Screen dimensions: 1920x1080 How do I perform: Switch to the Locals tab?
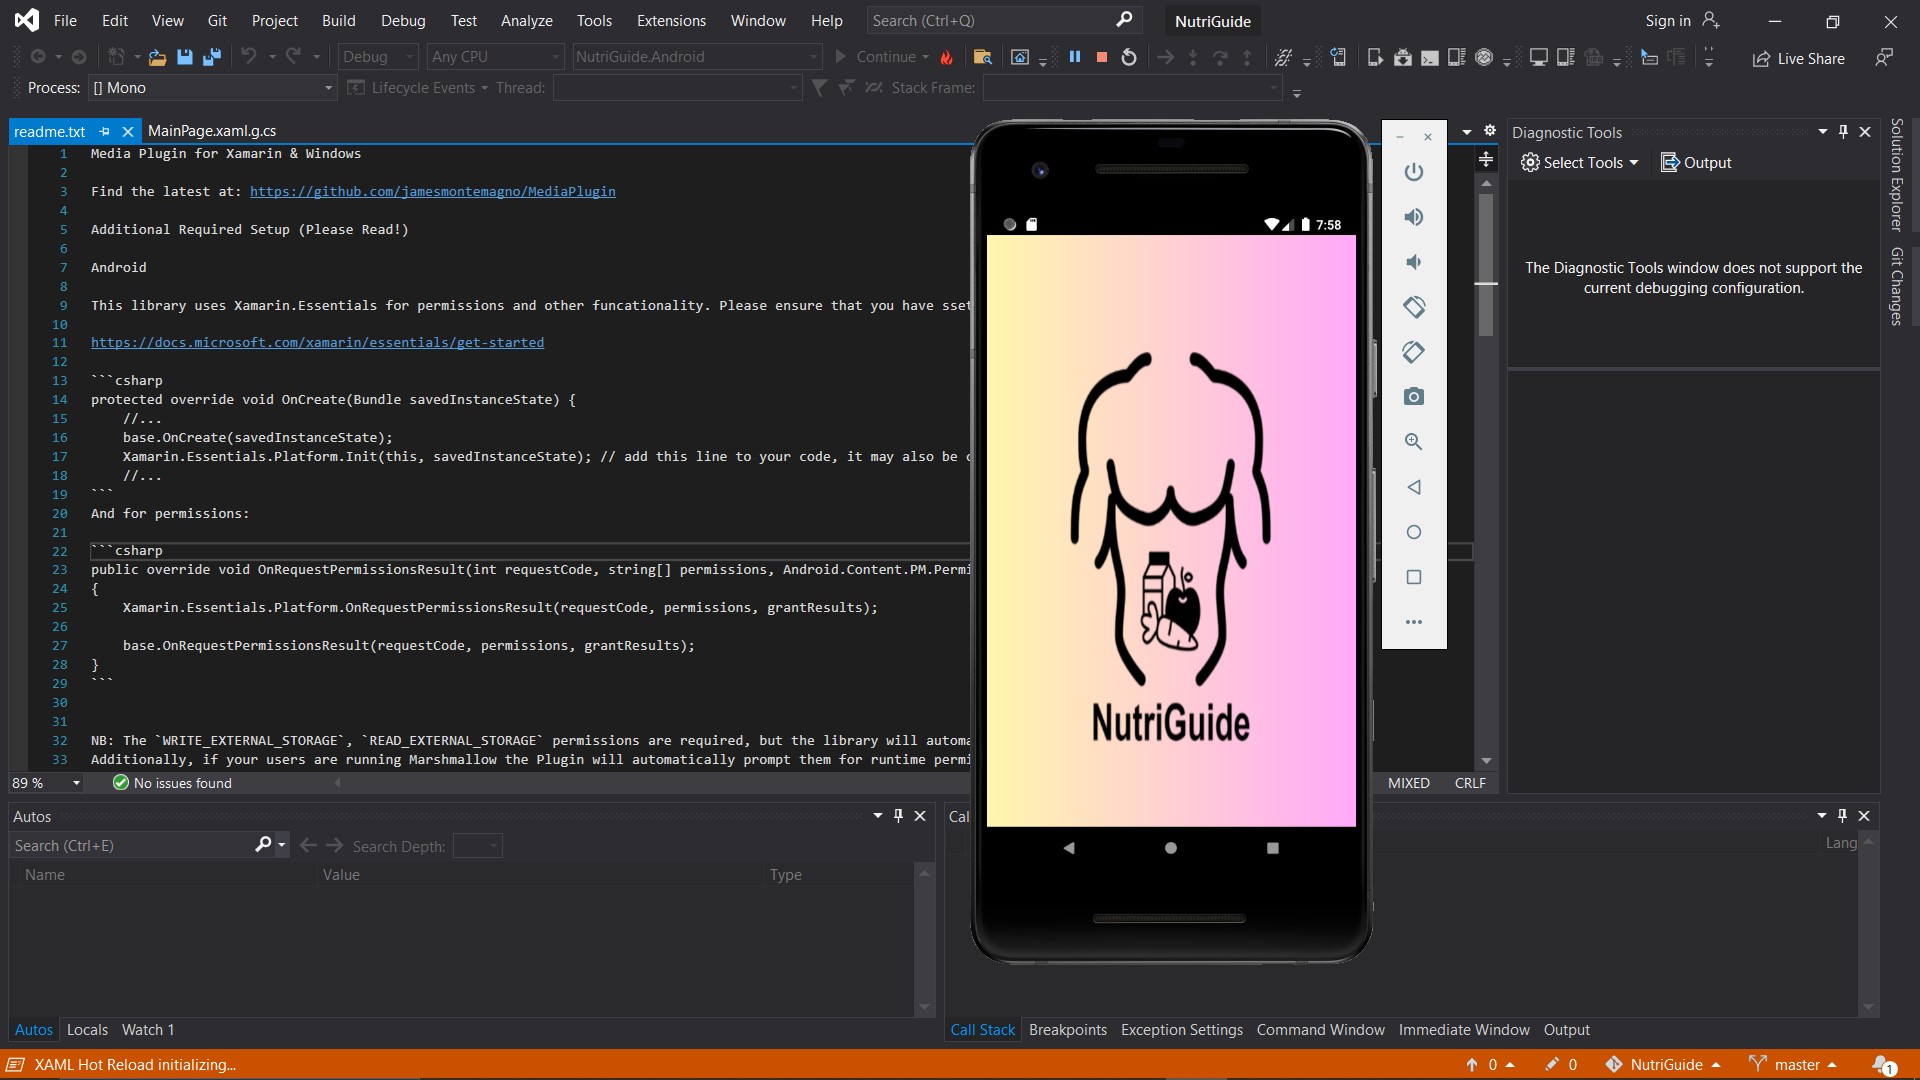[x=87, y=1030]
